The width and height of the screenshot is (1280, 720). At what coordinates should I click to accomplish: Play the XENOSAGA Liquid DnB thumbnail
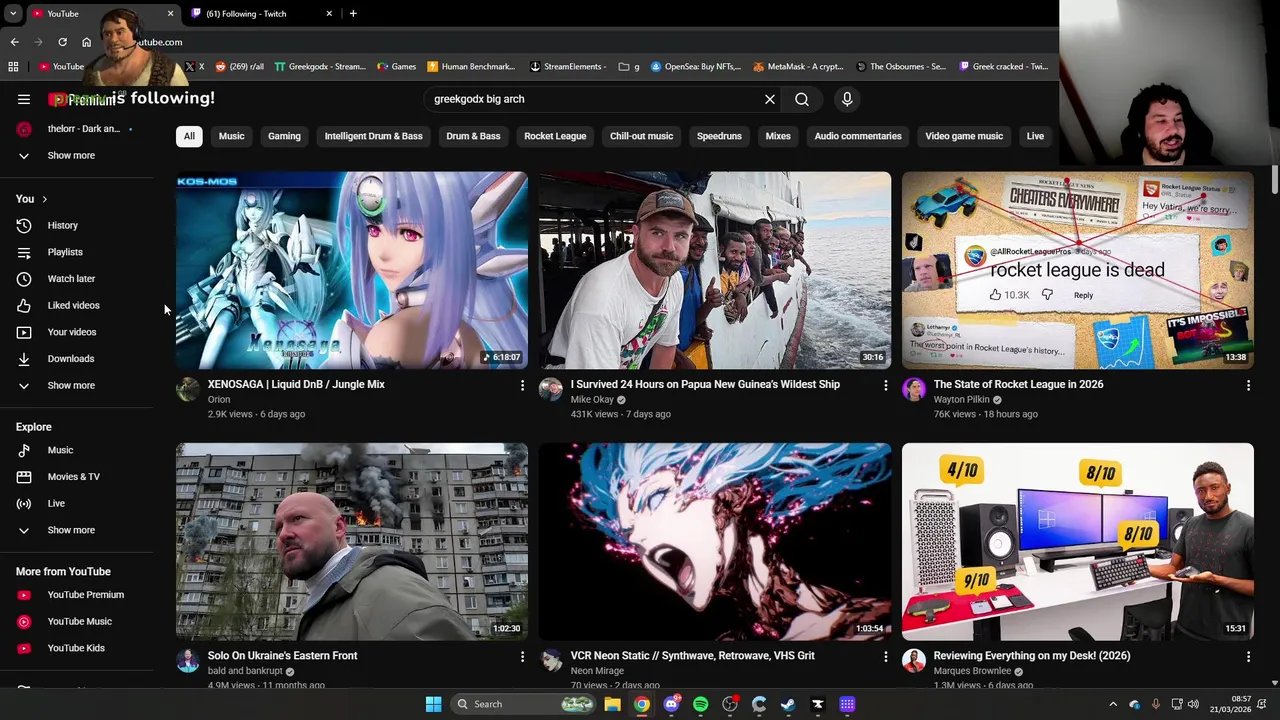(352, 271)
